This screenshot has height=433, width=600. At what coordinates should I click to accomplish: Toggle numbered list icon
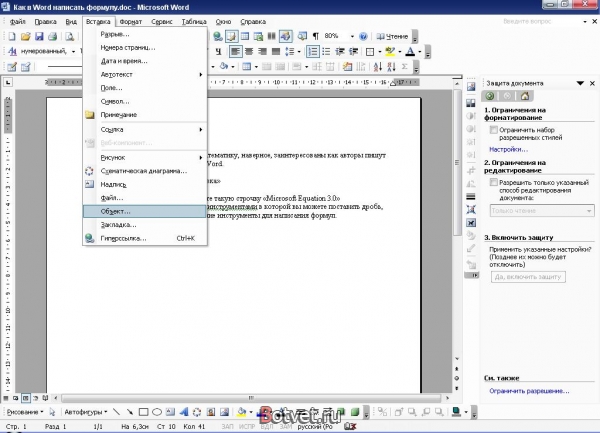click(x=313, y=51)
